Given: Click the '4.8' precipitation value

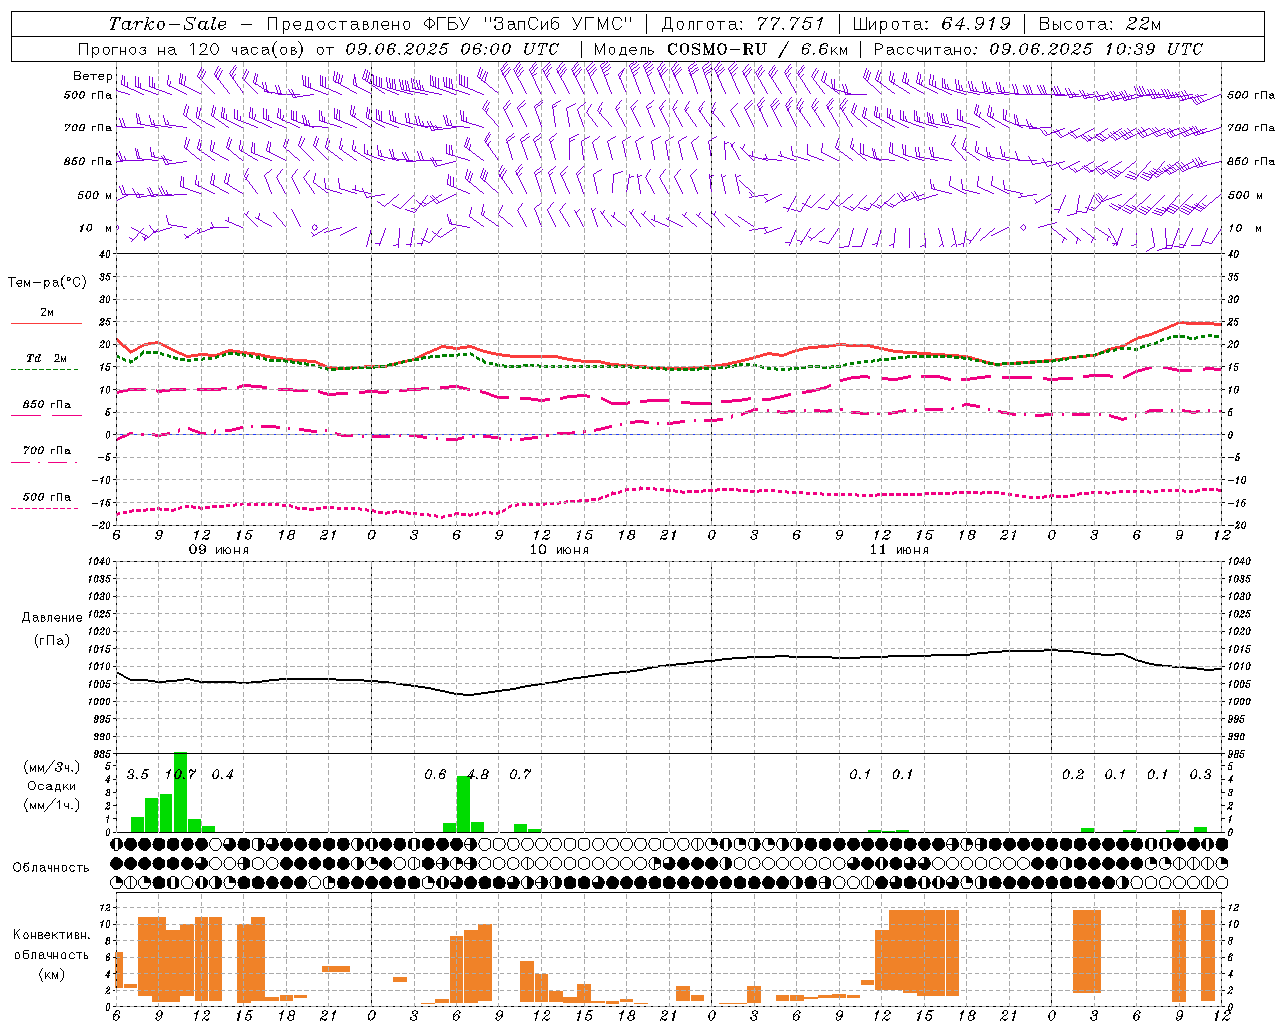Looking at the screenshot, I should [x=478, y=775].
